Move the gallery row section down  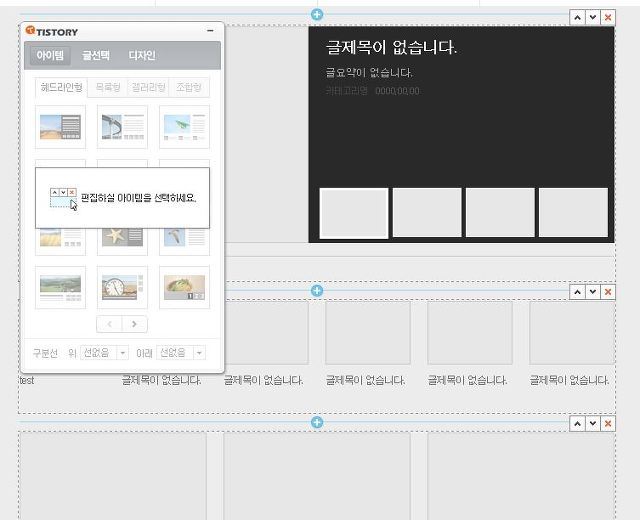point(593,292)
